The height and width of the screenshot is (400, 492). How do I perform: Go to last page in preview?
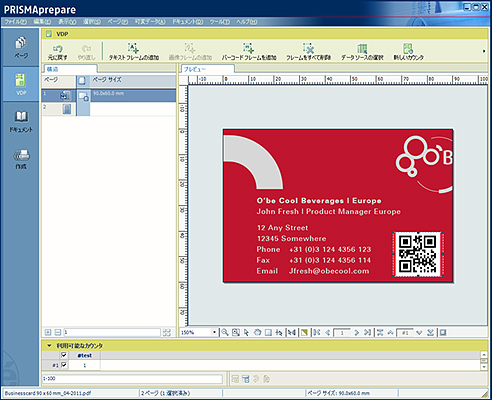click(x=367, y=332)
